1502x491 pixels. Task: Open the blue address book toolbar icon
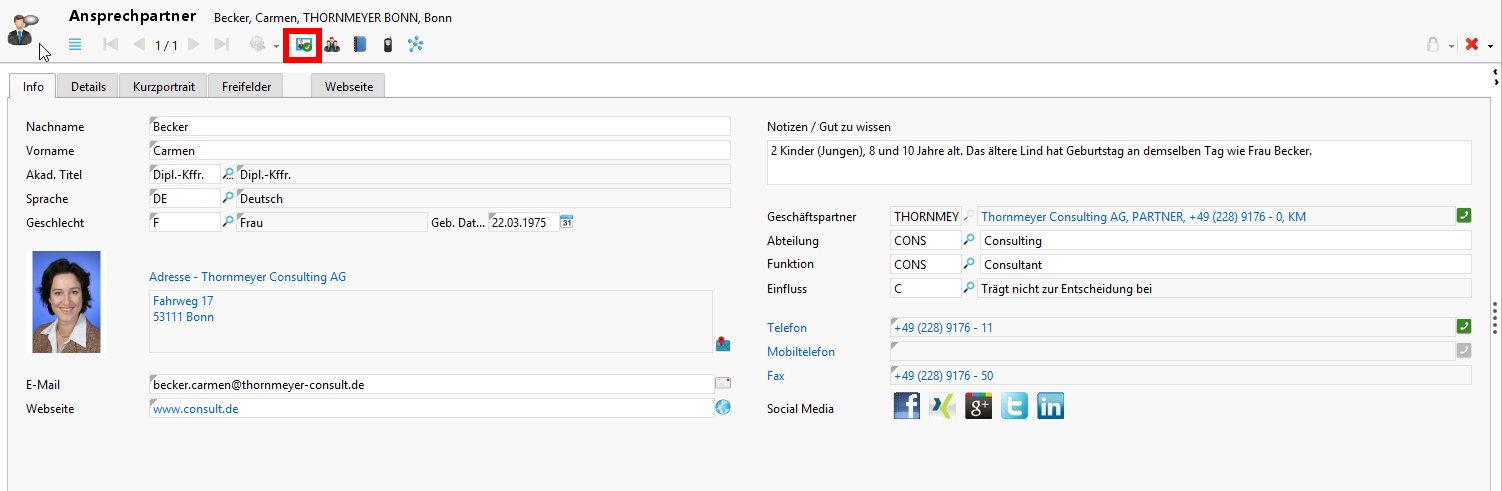click(x=360, y=45)
